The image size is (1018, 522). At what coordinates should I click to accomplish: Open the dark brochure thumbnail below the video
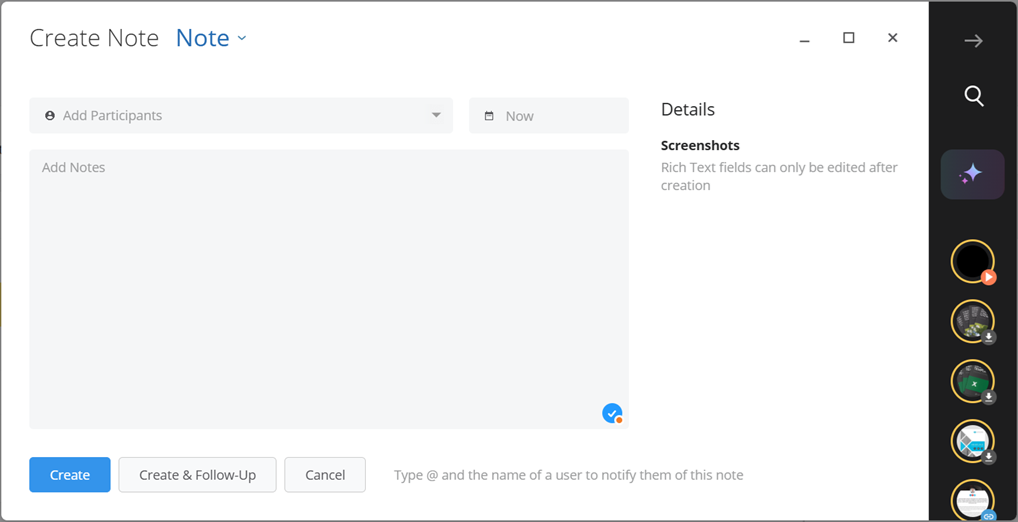pyautogui.click(x=973, y=321)
